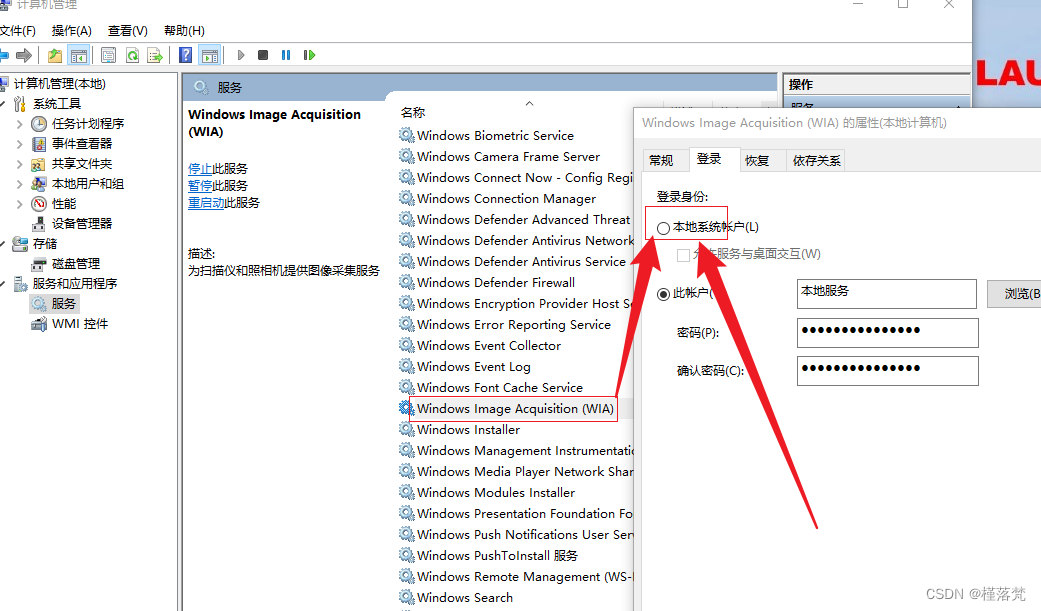
Task: Click the 确认密码(C) password field
Action: [x=888, y=371]
